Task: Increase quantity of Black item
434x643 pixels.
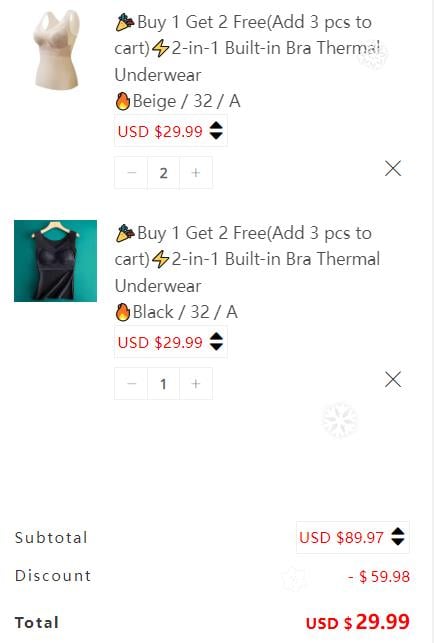Action: [x=196, y=384]
